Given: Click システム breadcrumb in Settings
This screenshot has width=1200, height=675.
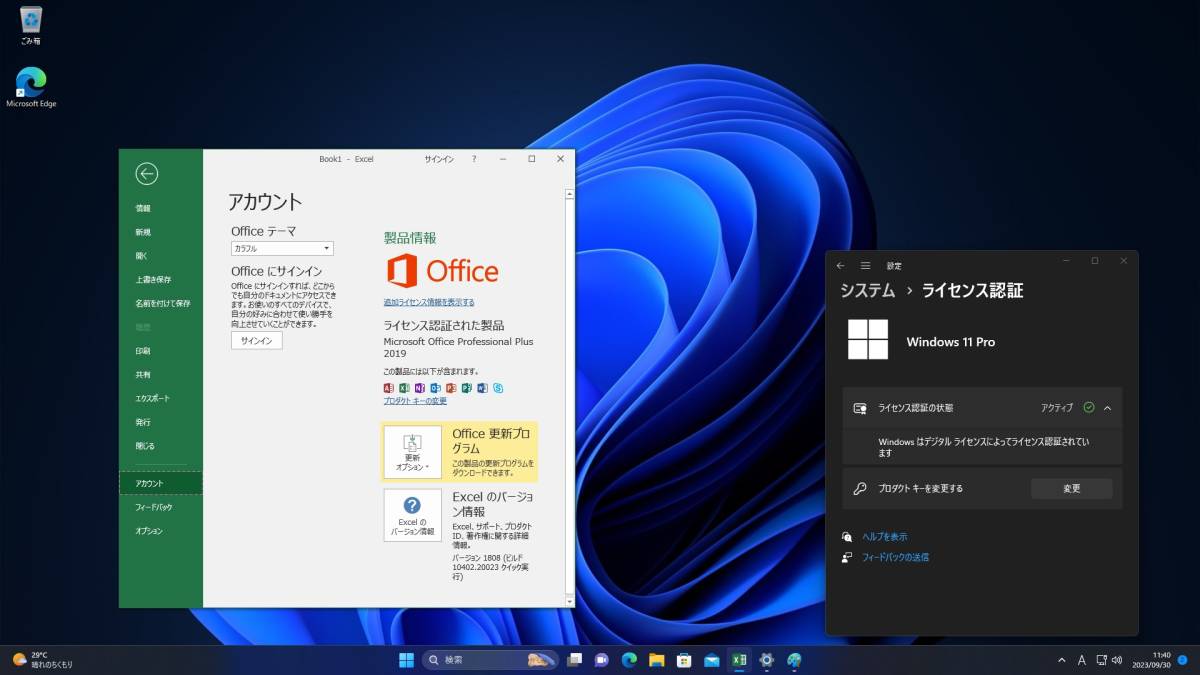Looking at the screenshot, I should 867,291.
